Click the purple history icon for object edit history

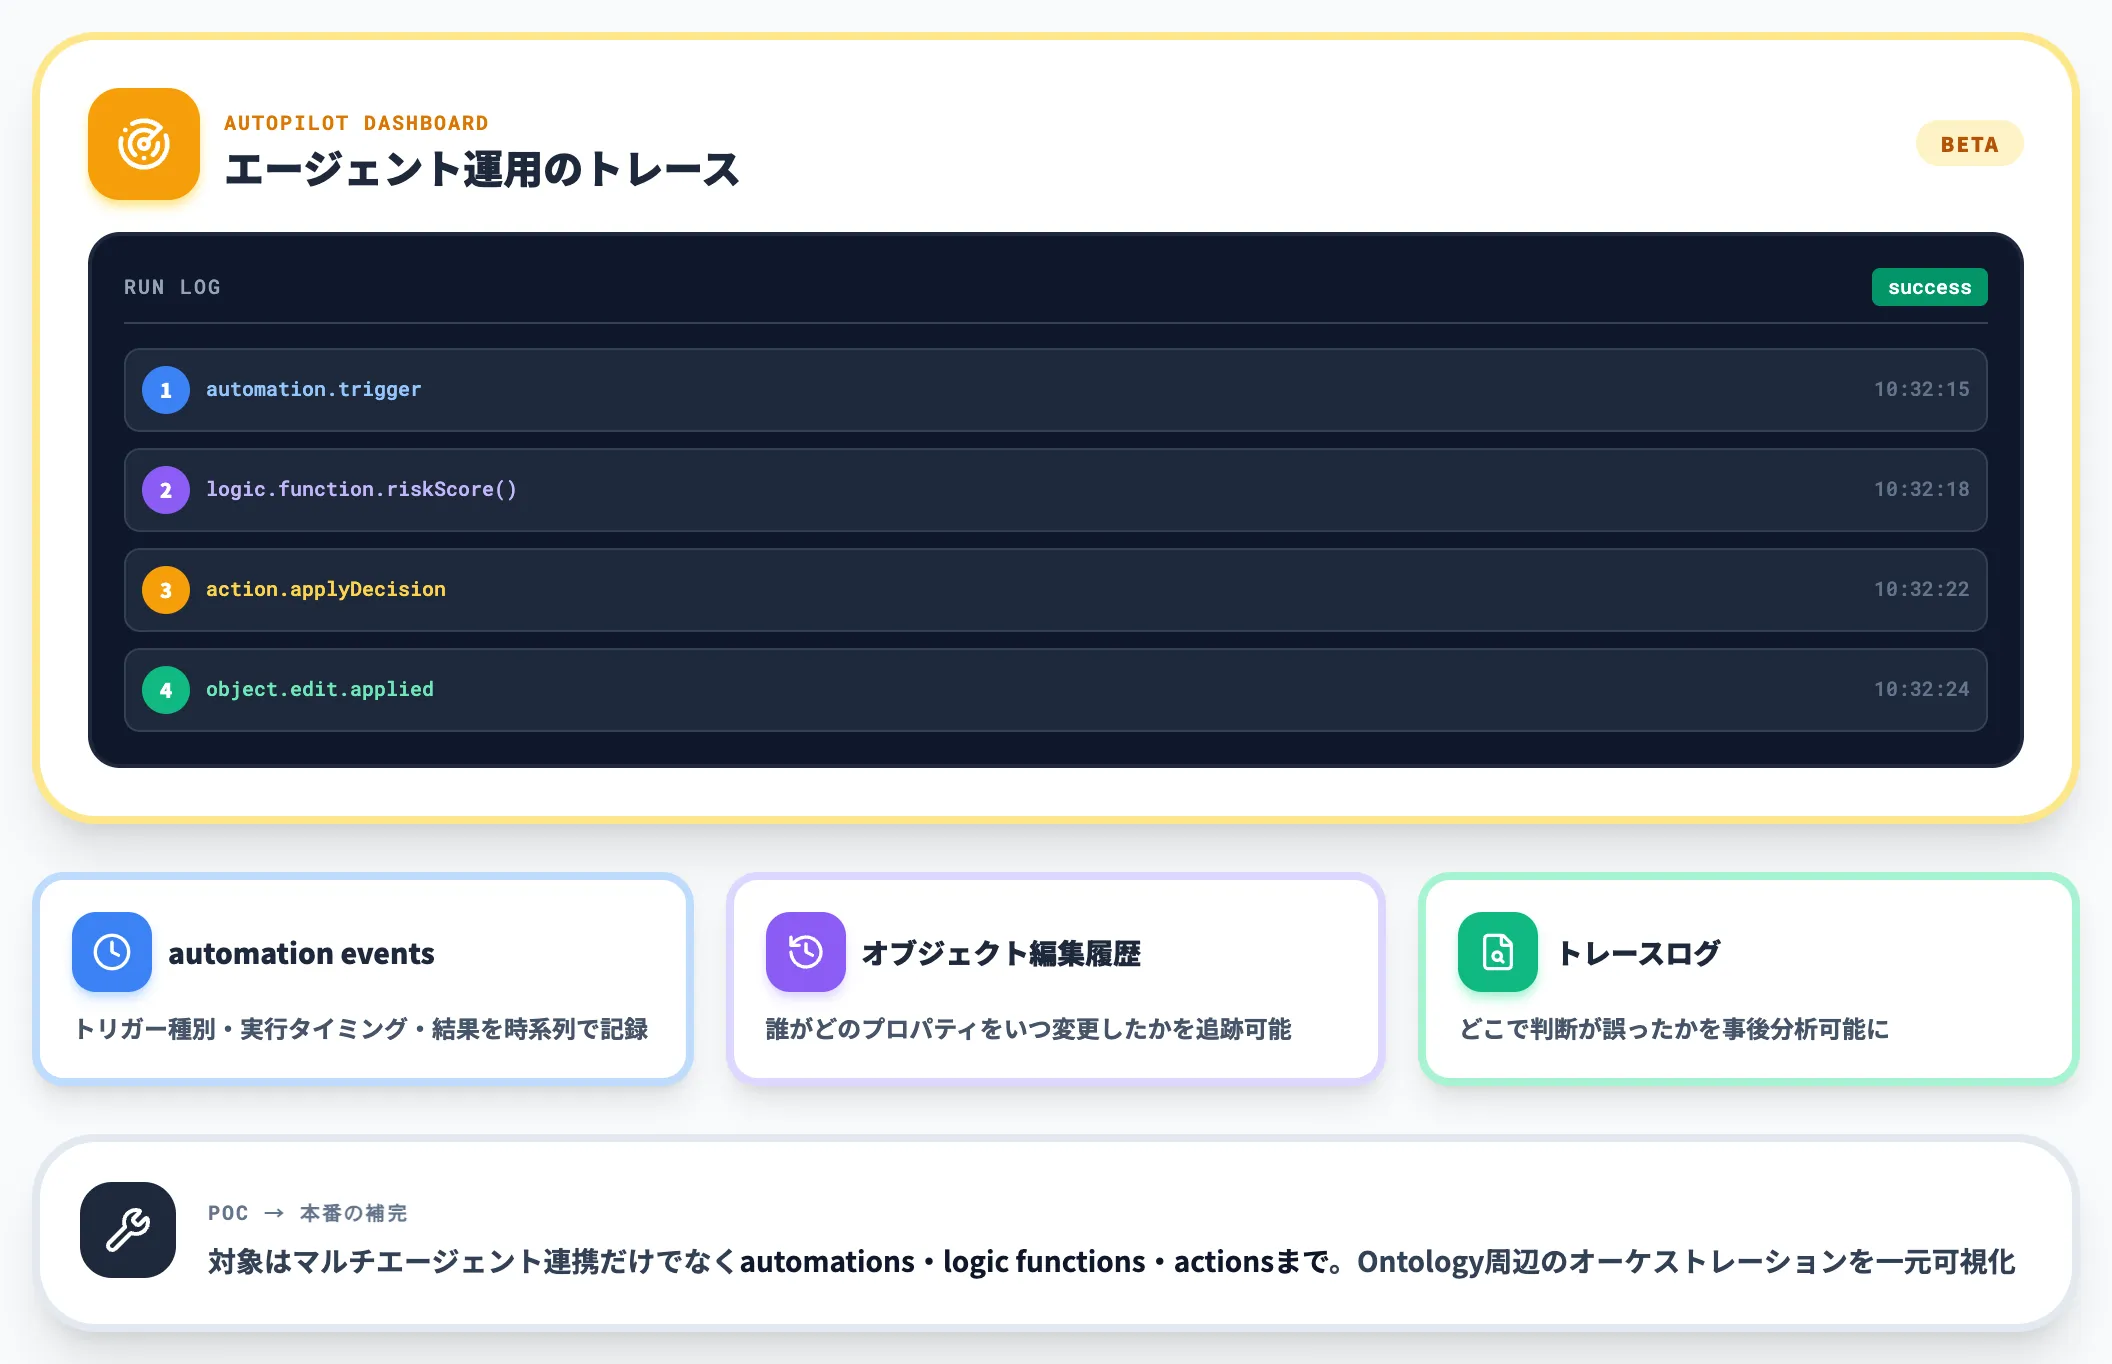pos(806,952)
